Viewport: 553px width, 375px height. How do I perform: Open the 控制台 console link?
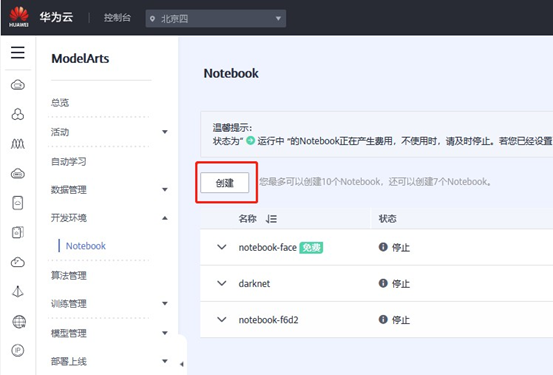point(117,18)
